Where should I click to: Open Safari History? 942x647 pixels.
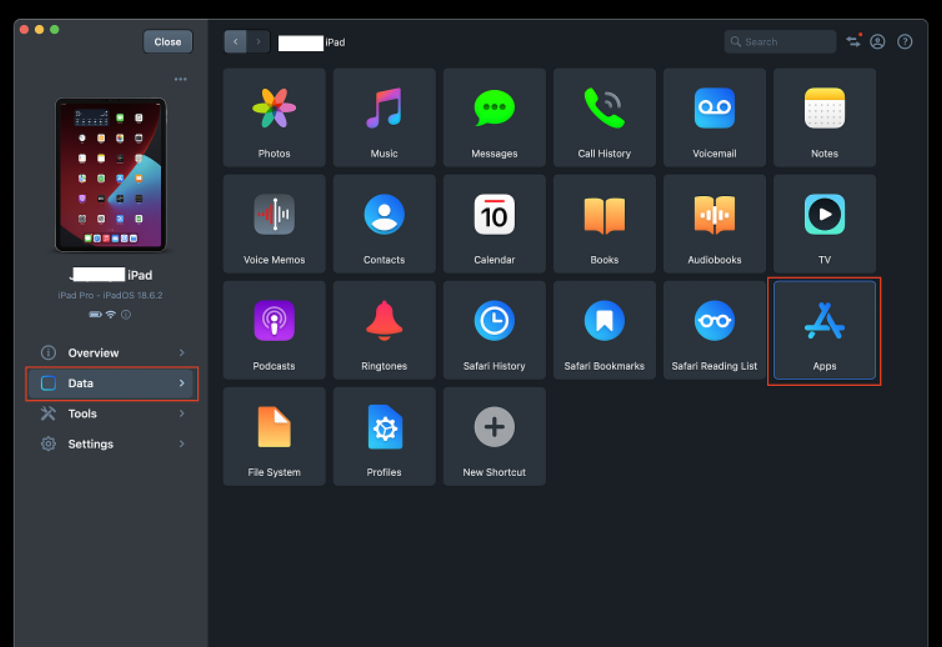(x=494, y=330)
